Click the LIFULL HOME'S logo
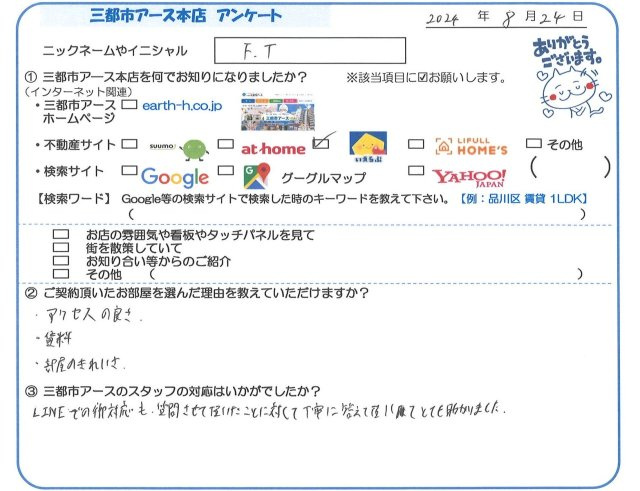Screen dimensions: 640x491 [x=471, y=146]
